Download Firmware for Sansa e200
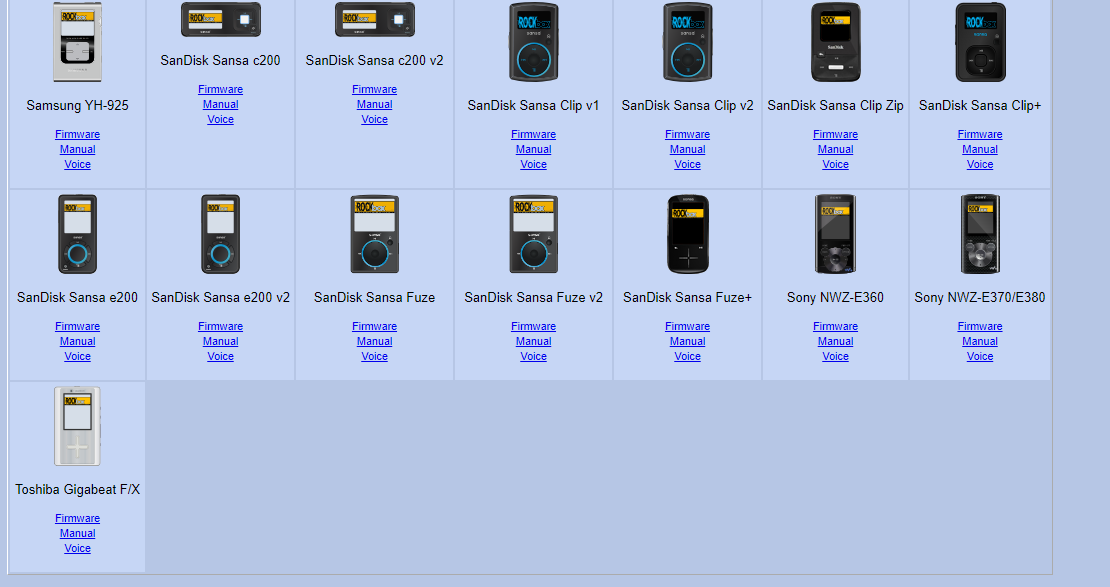This screenshot has width=1110, height=587. [77, 326]
